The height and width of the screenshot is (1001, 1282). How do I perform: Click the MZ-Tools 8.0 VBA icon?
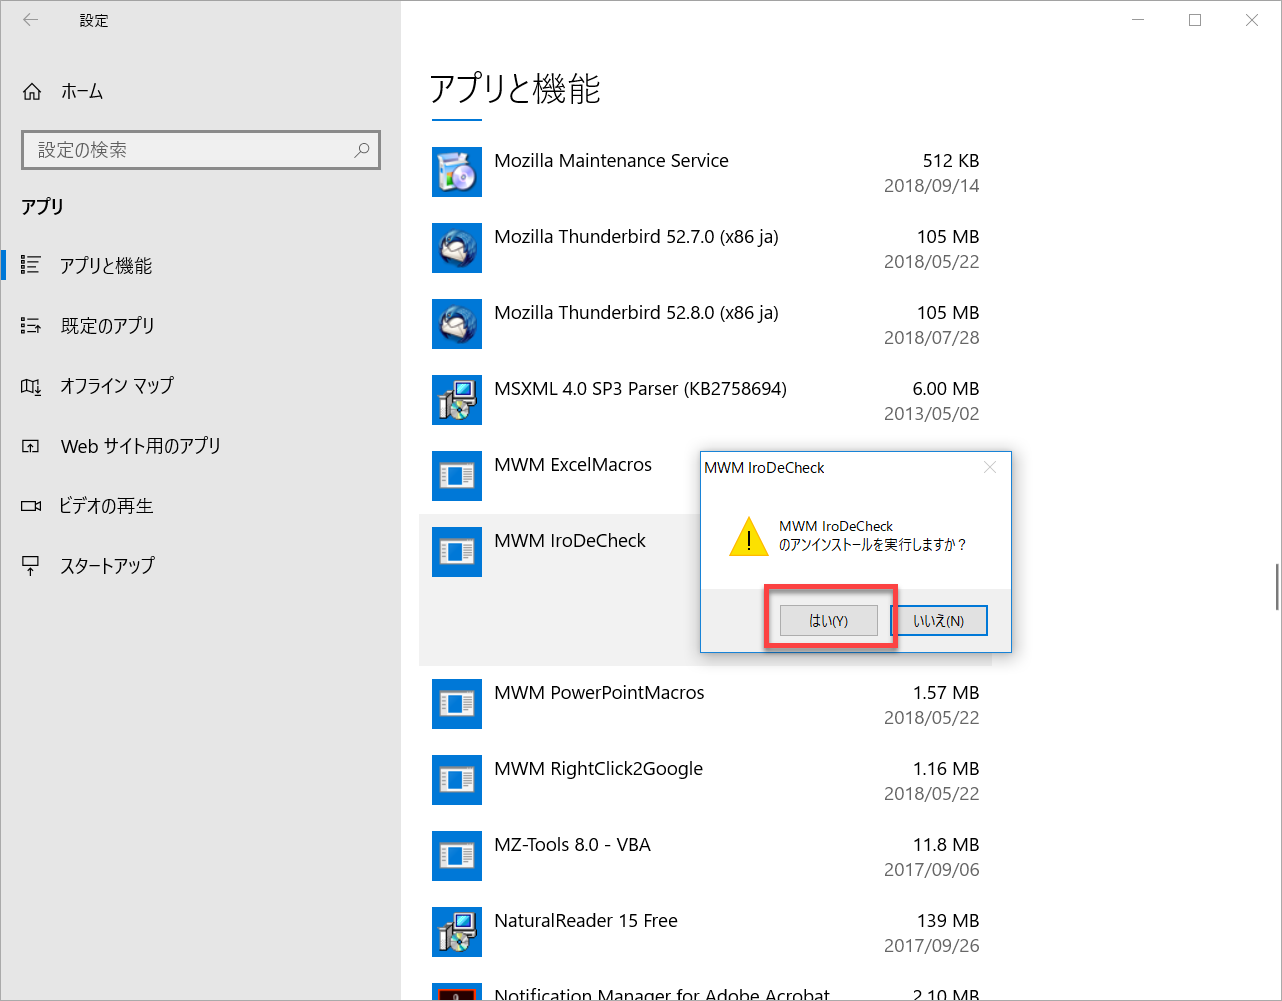click(x=457, y=856)
